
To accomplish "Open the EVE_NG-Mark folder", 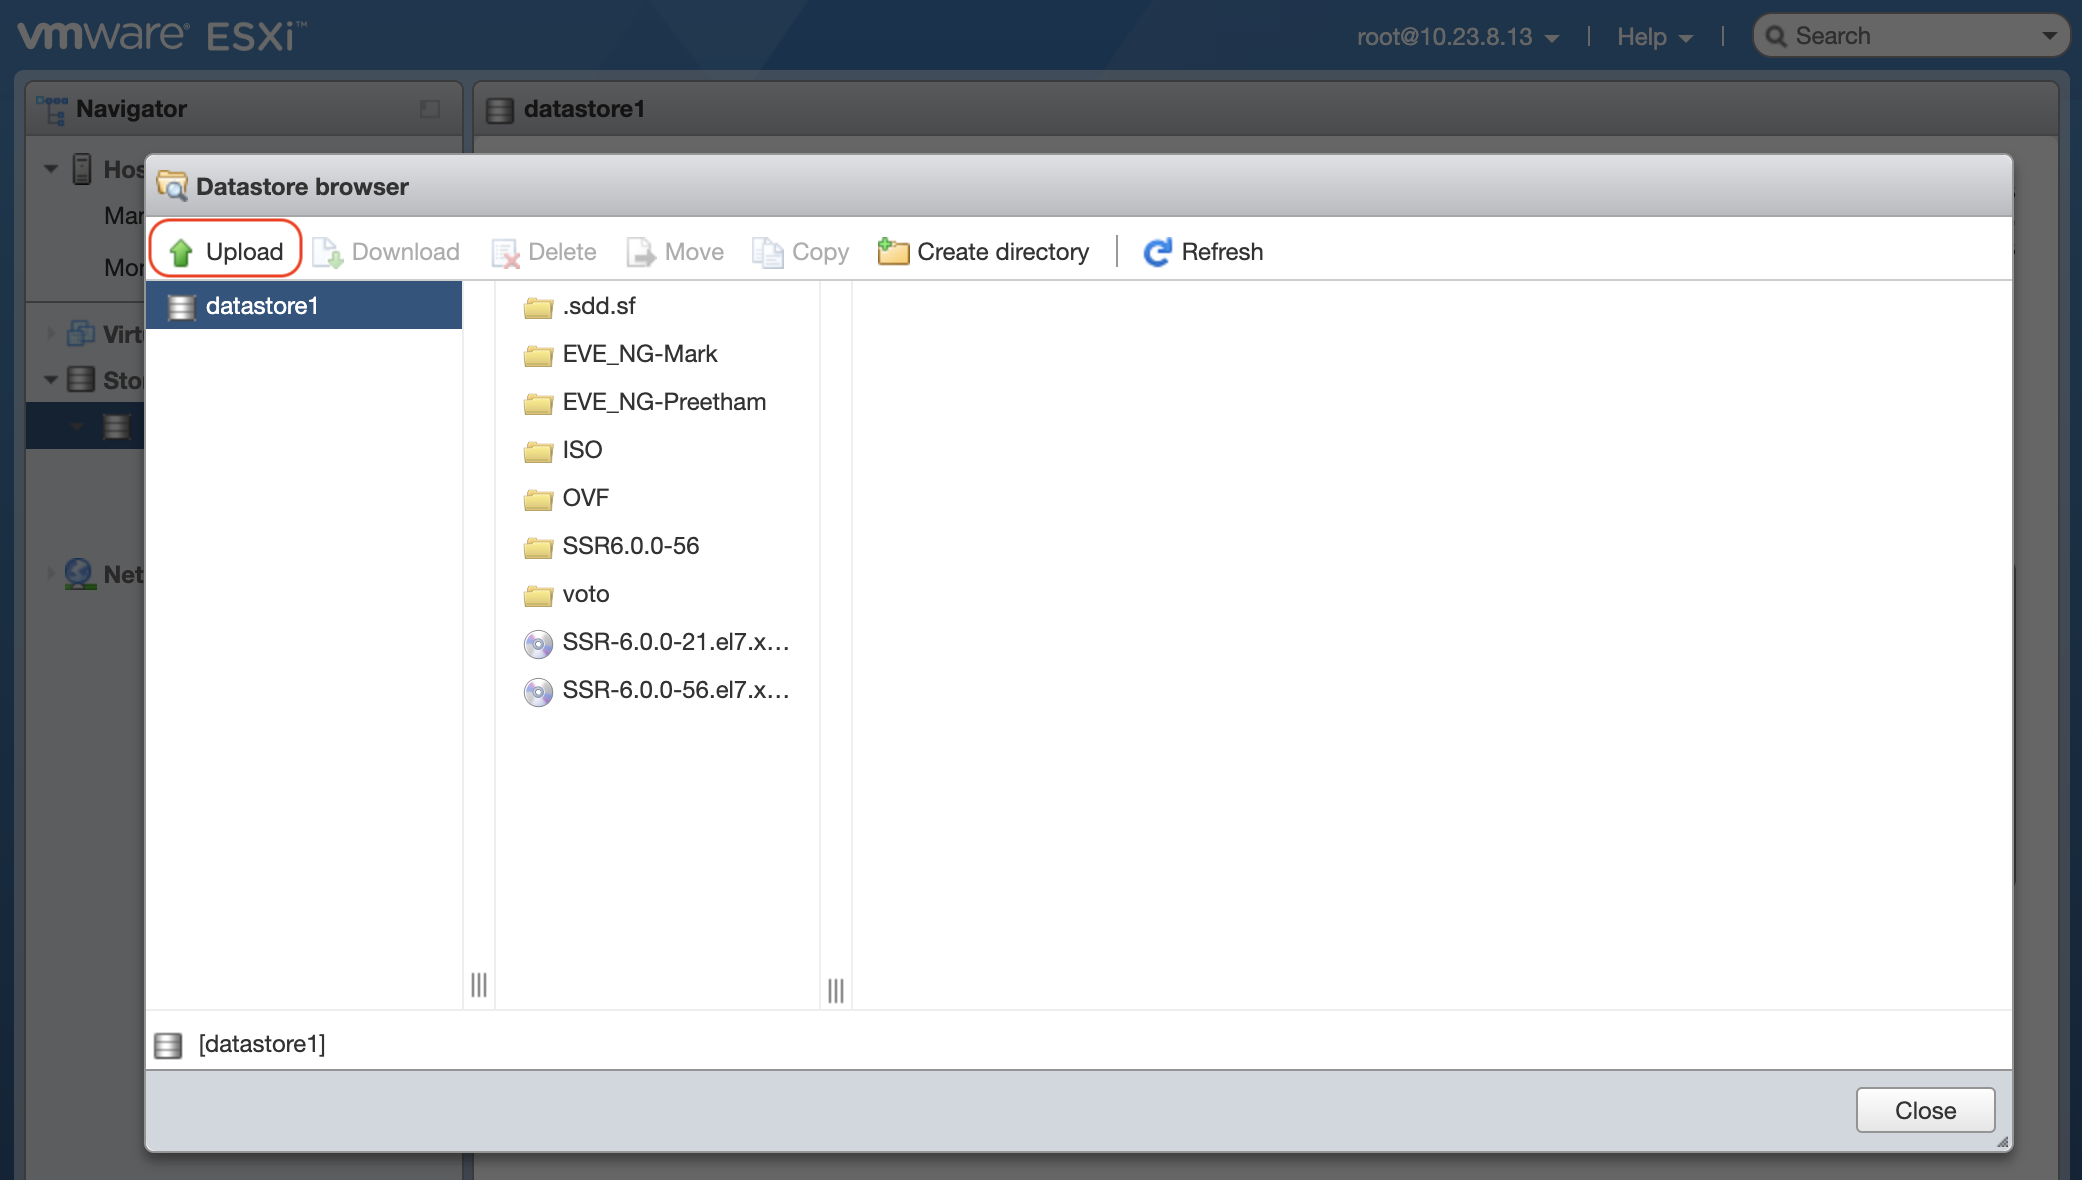I will click(639, 354).
